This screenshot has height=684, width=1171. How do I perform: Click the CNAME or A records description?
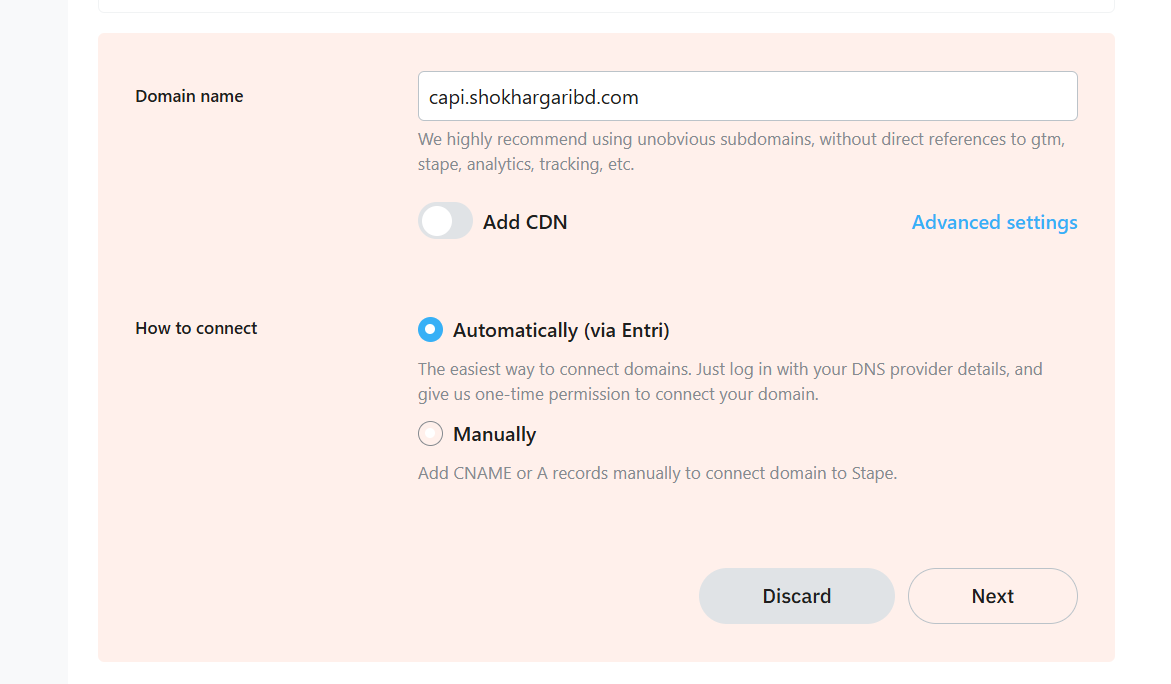[657, 473]
